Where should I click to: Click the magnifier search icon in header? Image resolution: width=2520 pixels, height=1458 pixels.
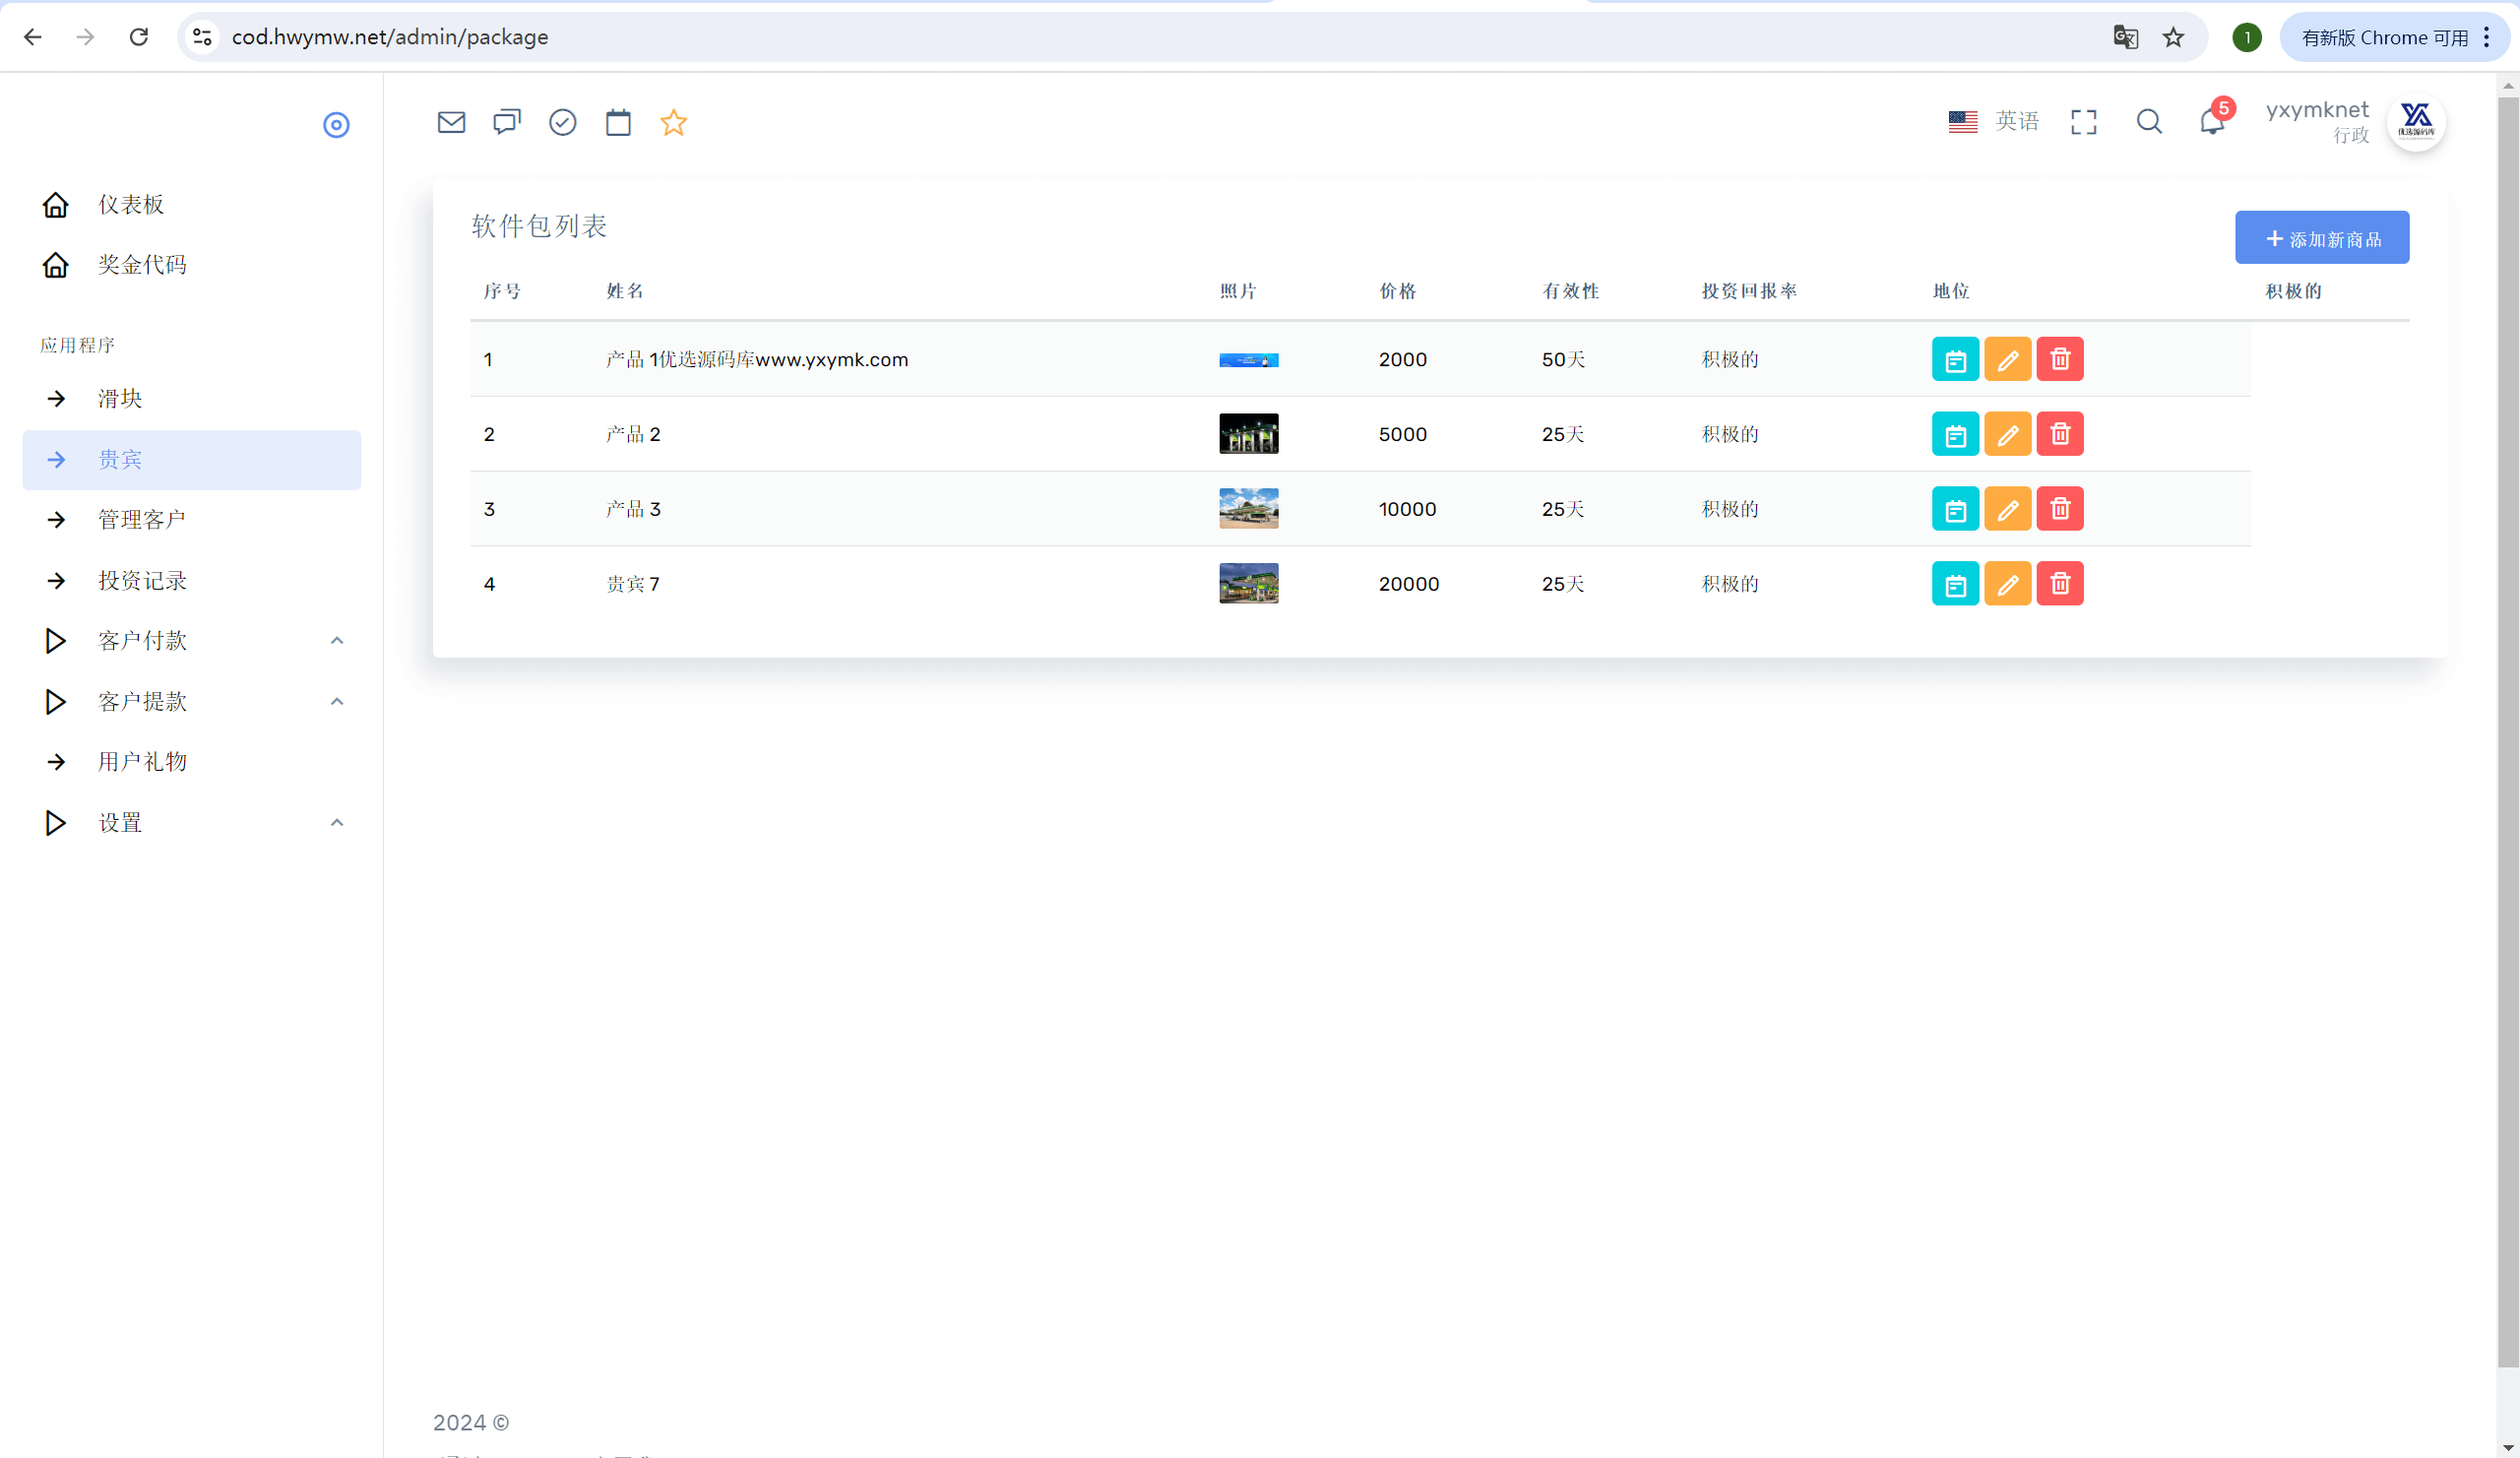[2148, 122]
